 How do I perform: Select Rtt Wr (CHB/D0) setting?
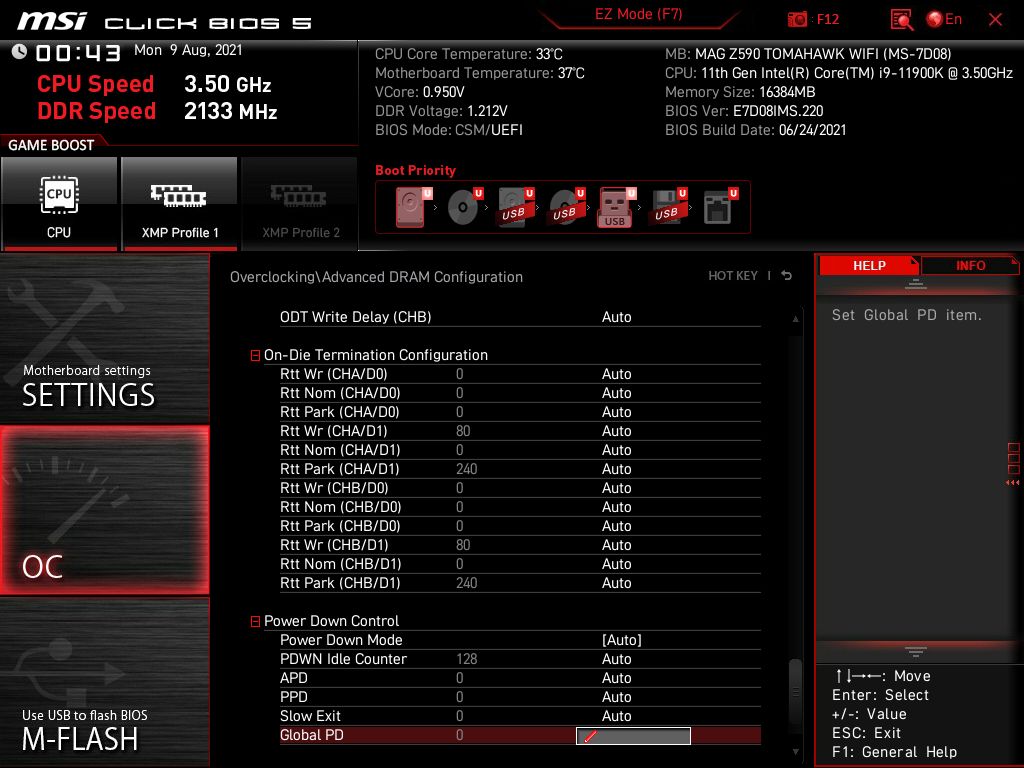[520, 488]
